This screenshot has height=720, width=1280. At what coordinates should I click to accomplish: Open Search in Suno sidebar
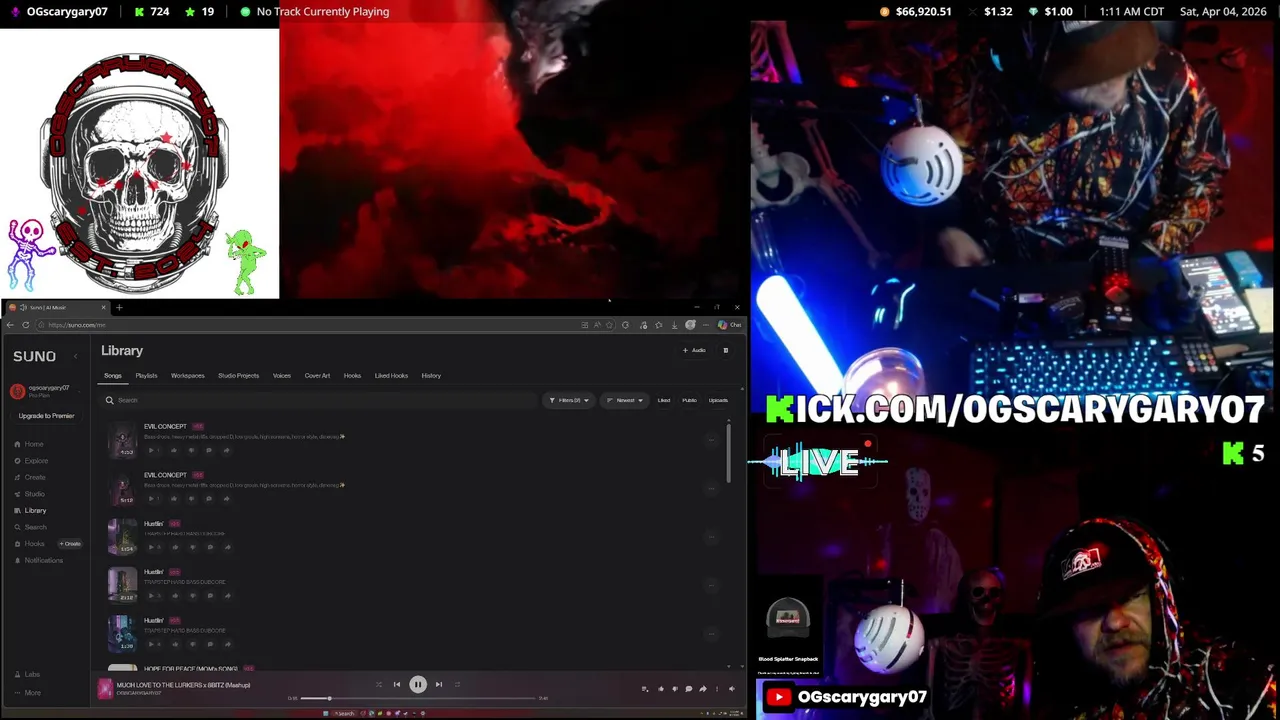30,527
